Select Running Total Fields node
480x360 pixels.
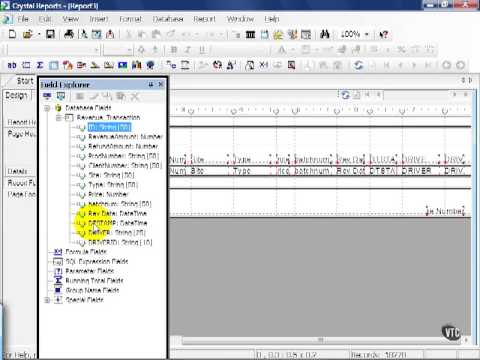94,281
